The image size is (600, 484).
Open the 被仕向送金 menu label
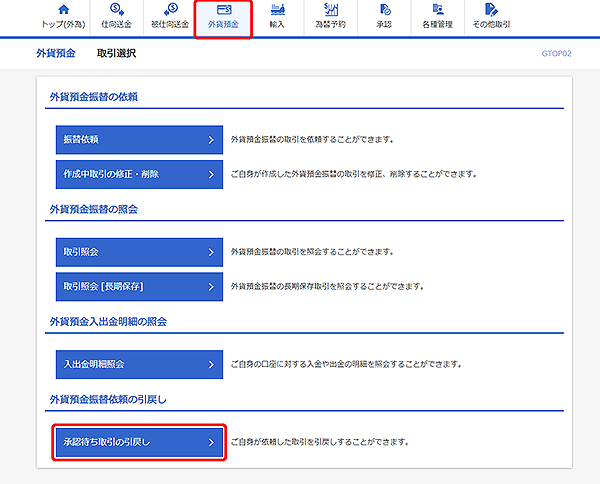point(170,24)
